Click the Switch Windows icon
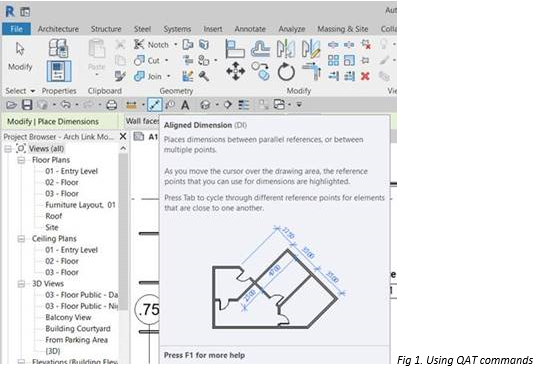The height and width of the screenshot is (371, 537). (x=279, y=105)
